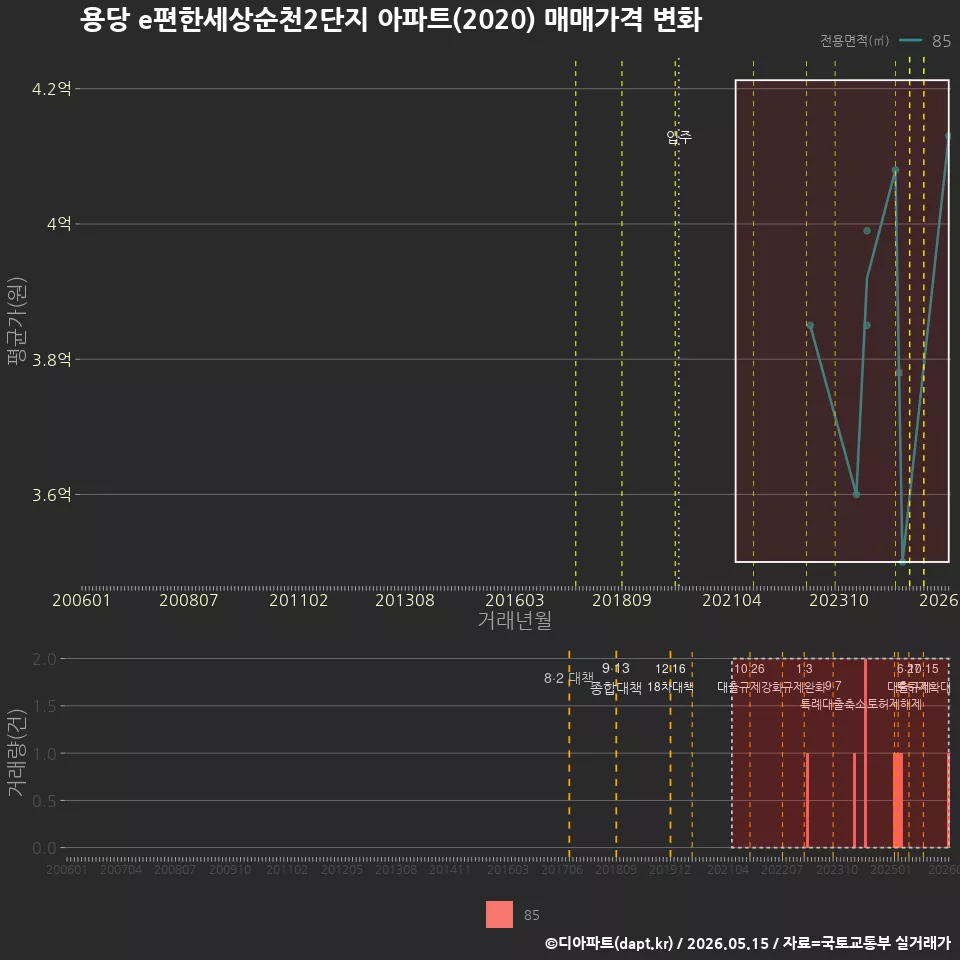
Task: Click the '3.6억' y-axis label
Action: pos(51,494)
